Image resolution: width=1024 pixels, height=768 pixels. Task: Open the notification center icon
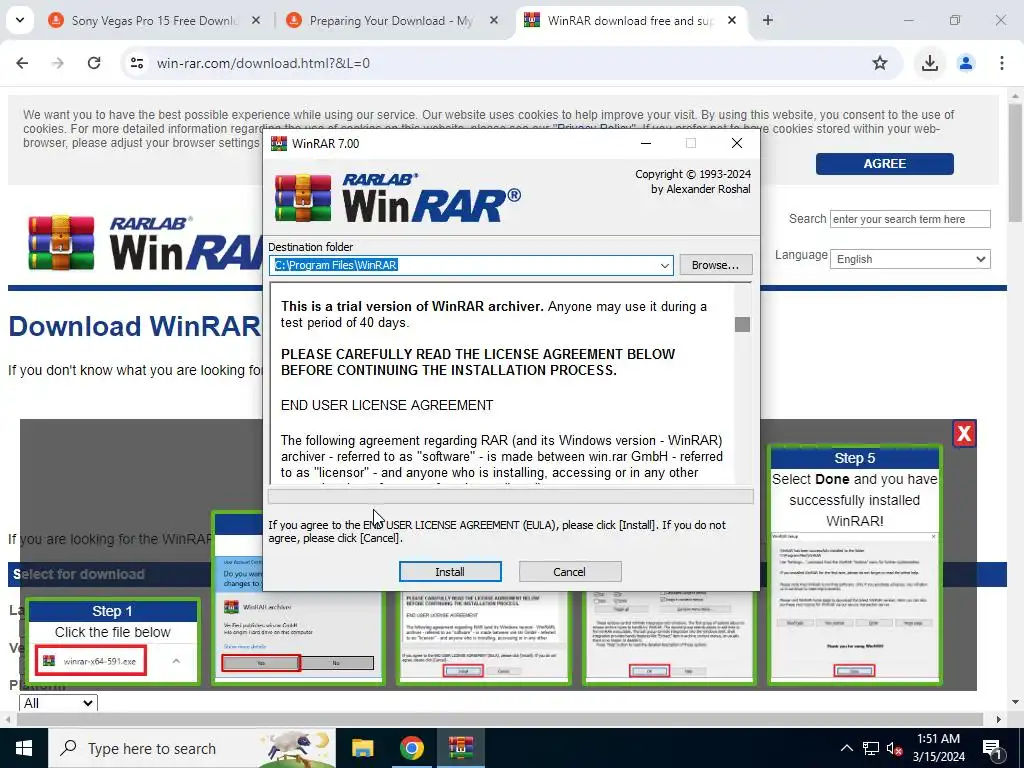(x=992, y=749)
